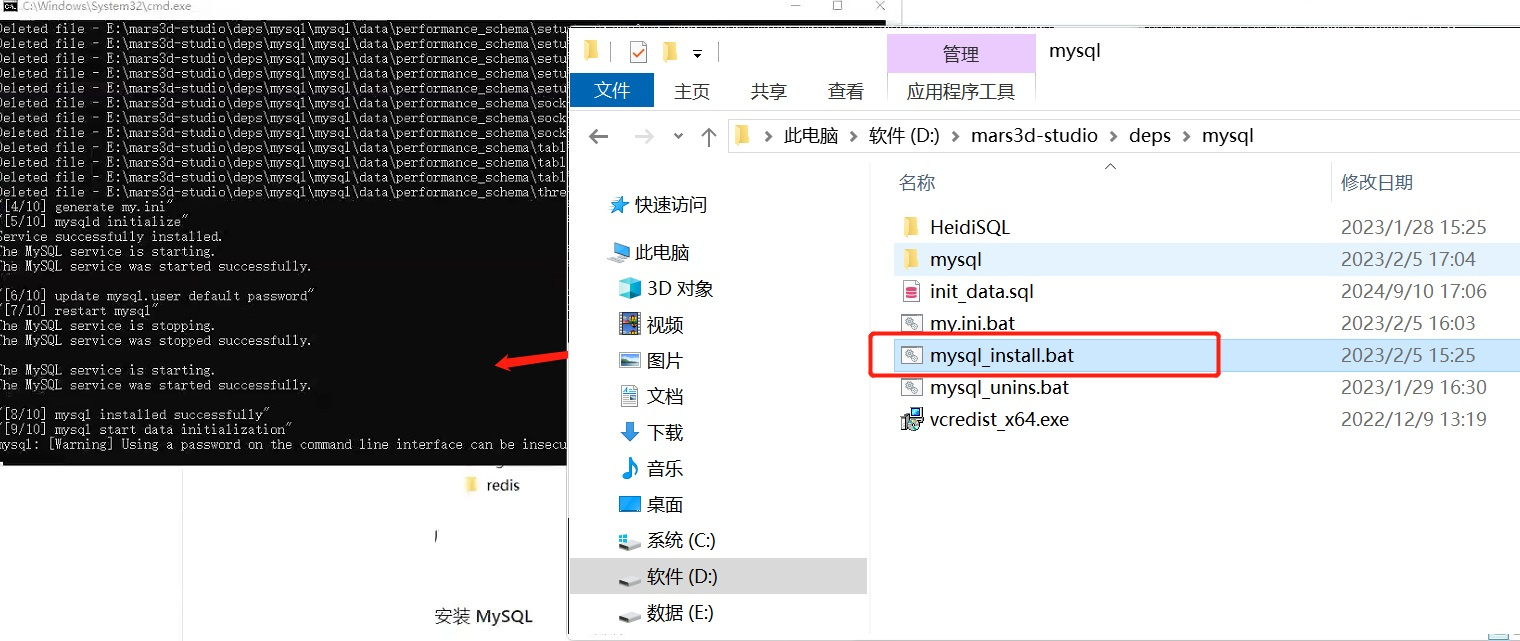Sort files by the 修改日期 column header
This screenshot has width=1520, height=641.
pyautogui.click(x=1377, y=182)
